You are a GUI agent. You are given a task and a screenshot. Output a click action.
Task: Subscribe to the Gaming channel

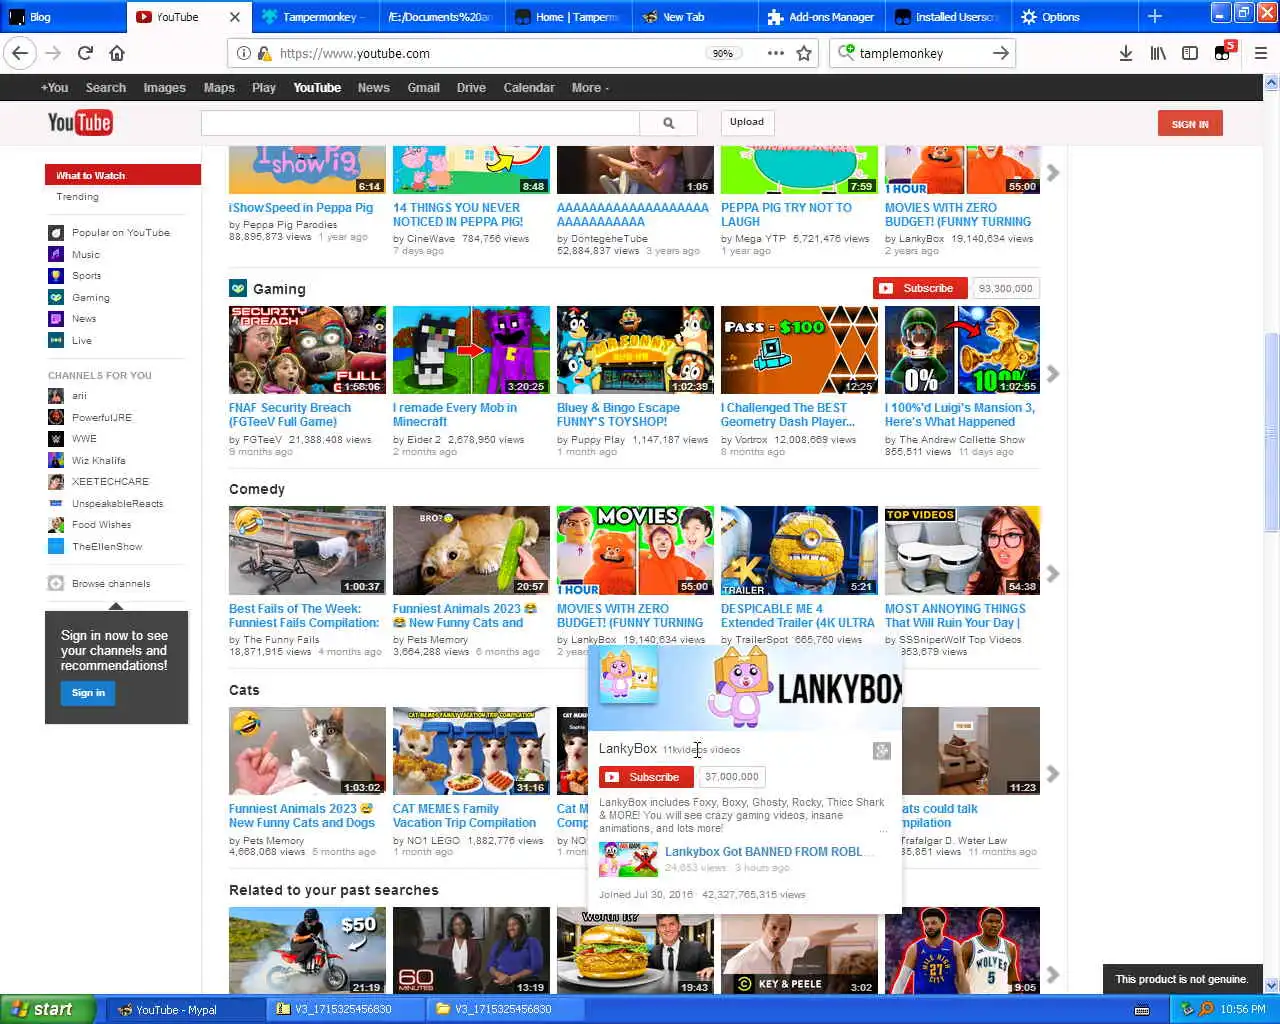point(918,288)
